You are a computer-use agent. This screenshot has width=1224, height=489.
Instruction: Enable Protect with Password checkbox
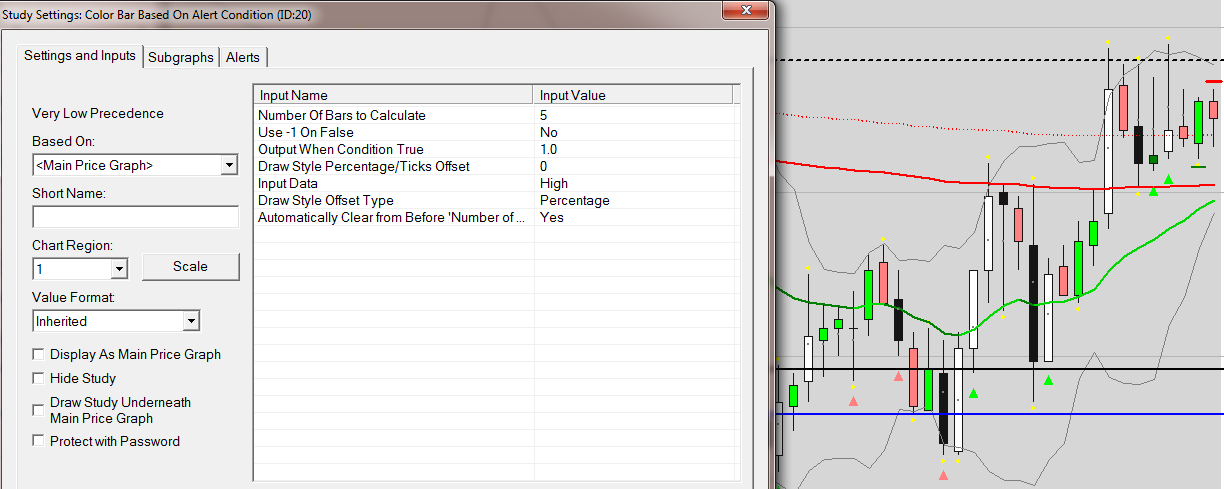[39, 441]
